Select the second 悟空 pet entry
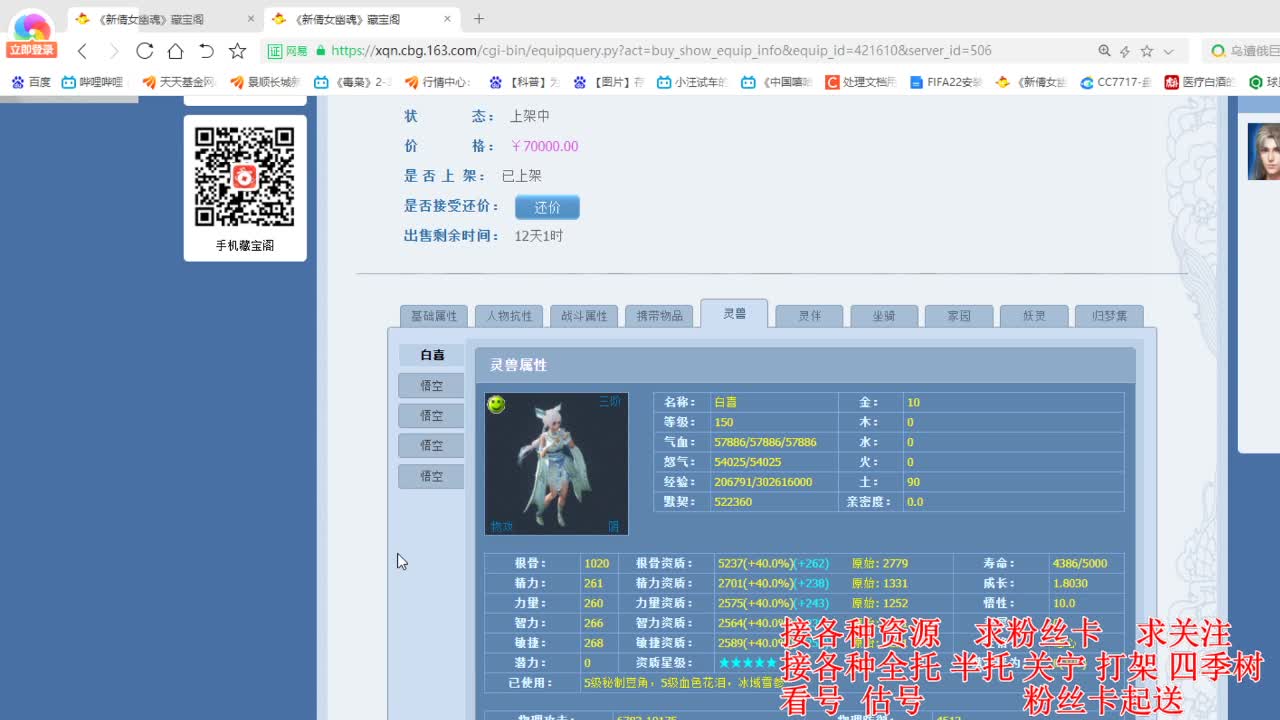1280x720 pixels. click(430, 415)
